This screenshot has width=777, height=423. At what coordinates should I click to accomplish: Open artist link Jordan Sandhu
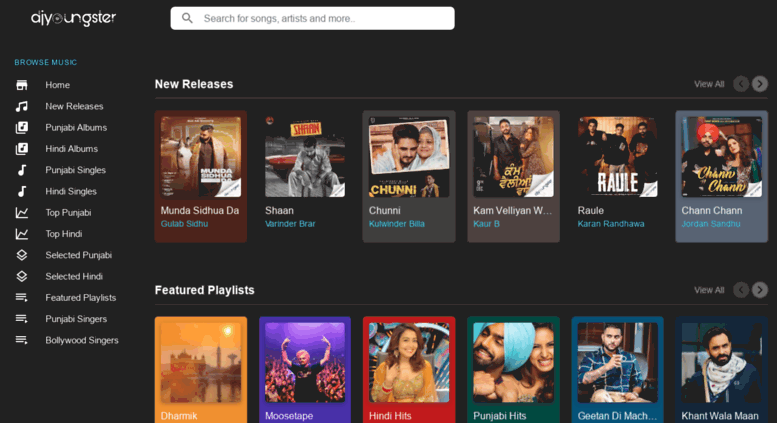(x=711, y=224)
